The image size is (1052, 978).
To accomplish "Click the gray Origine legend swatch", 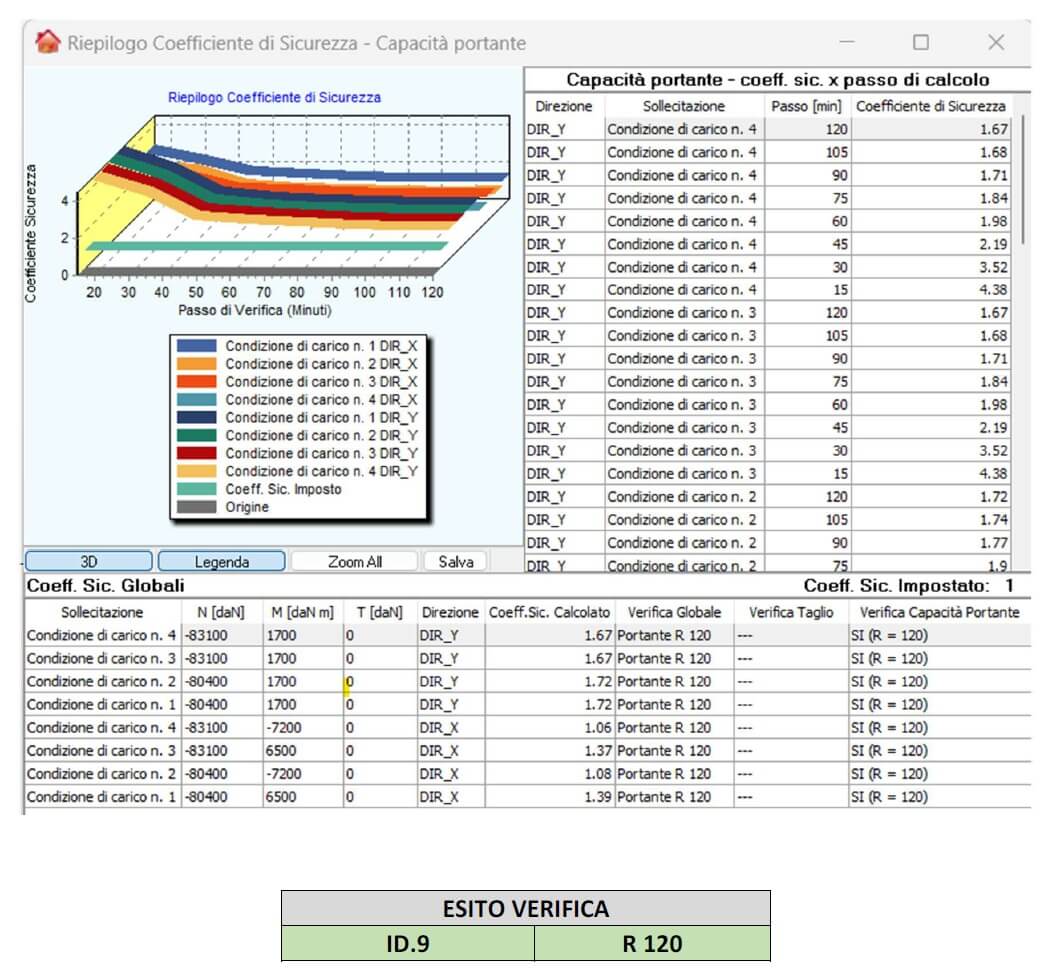I will point(197,507).
